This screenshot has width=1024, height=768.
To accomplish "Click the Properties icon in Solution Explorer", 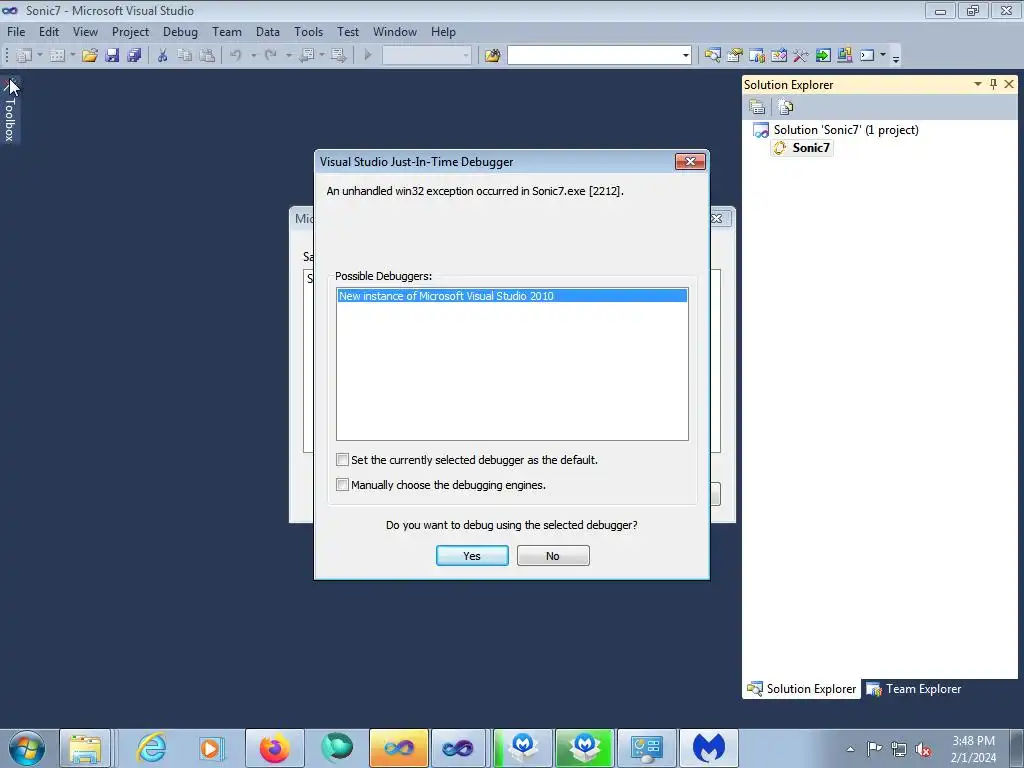I will 758,107.
